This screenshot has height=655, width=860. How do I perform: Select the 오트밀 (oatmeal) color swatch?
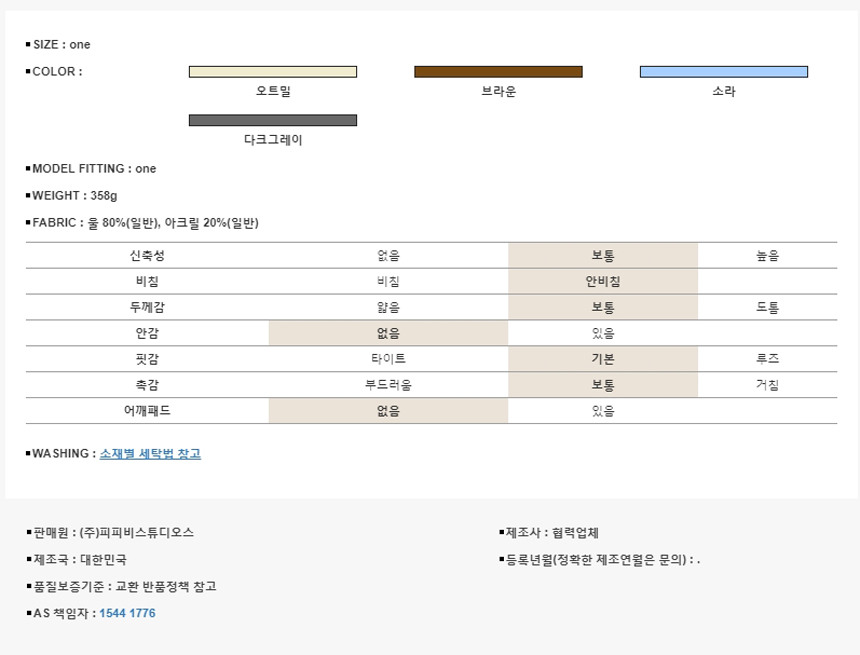click(x=273, y=71)
